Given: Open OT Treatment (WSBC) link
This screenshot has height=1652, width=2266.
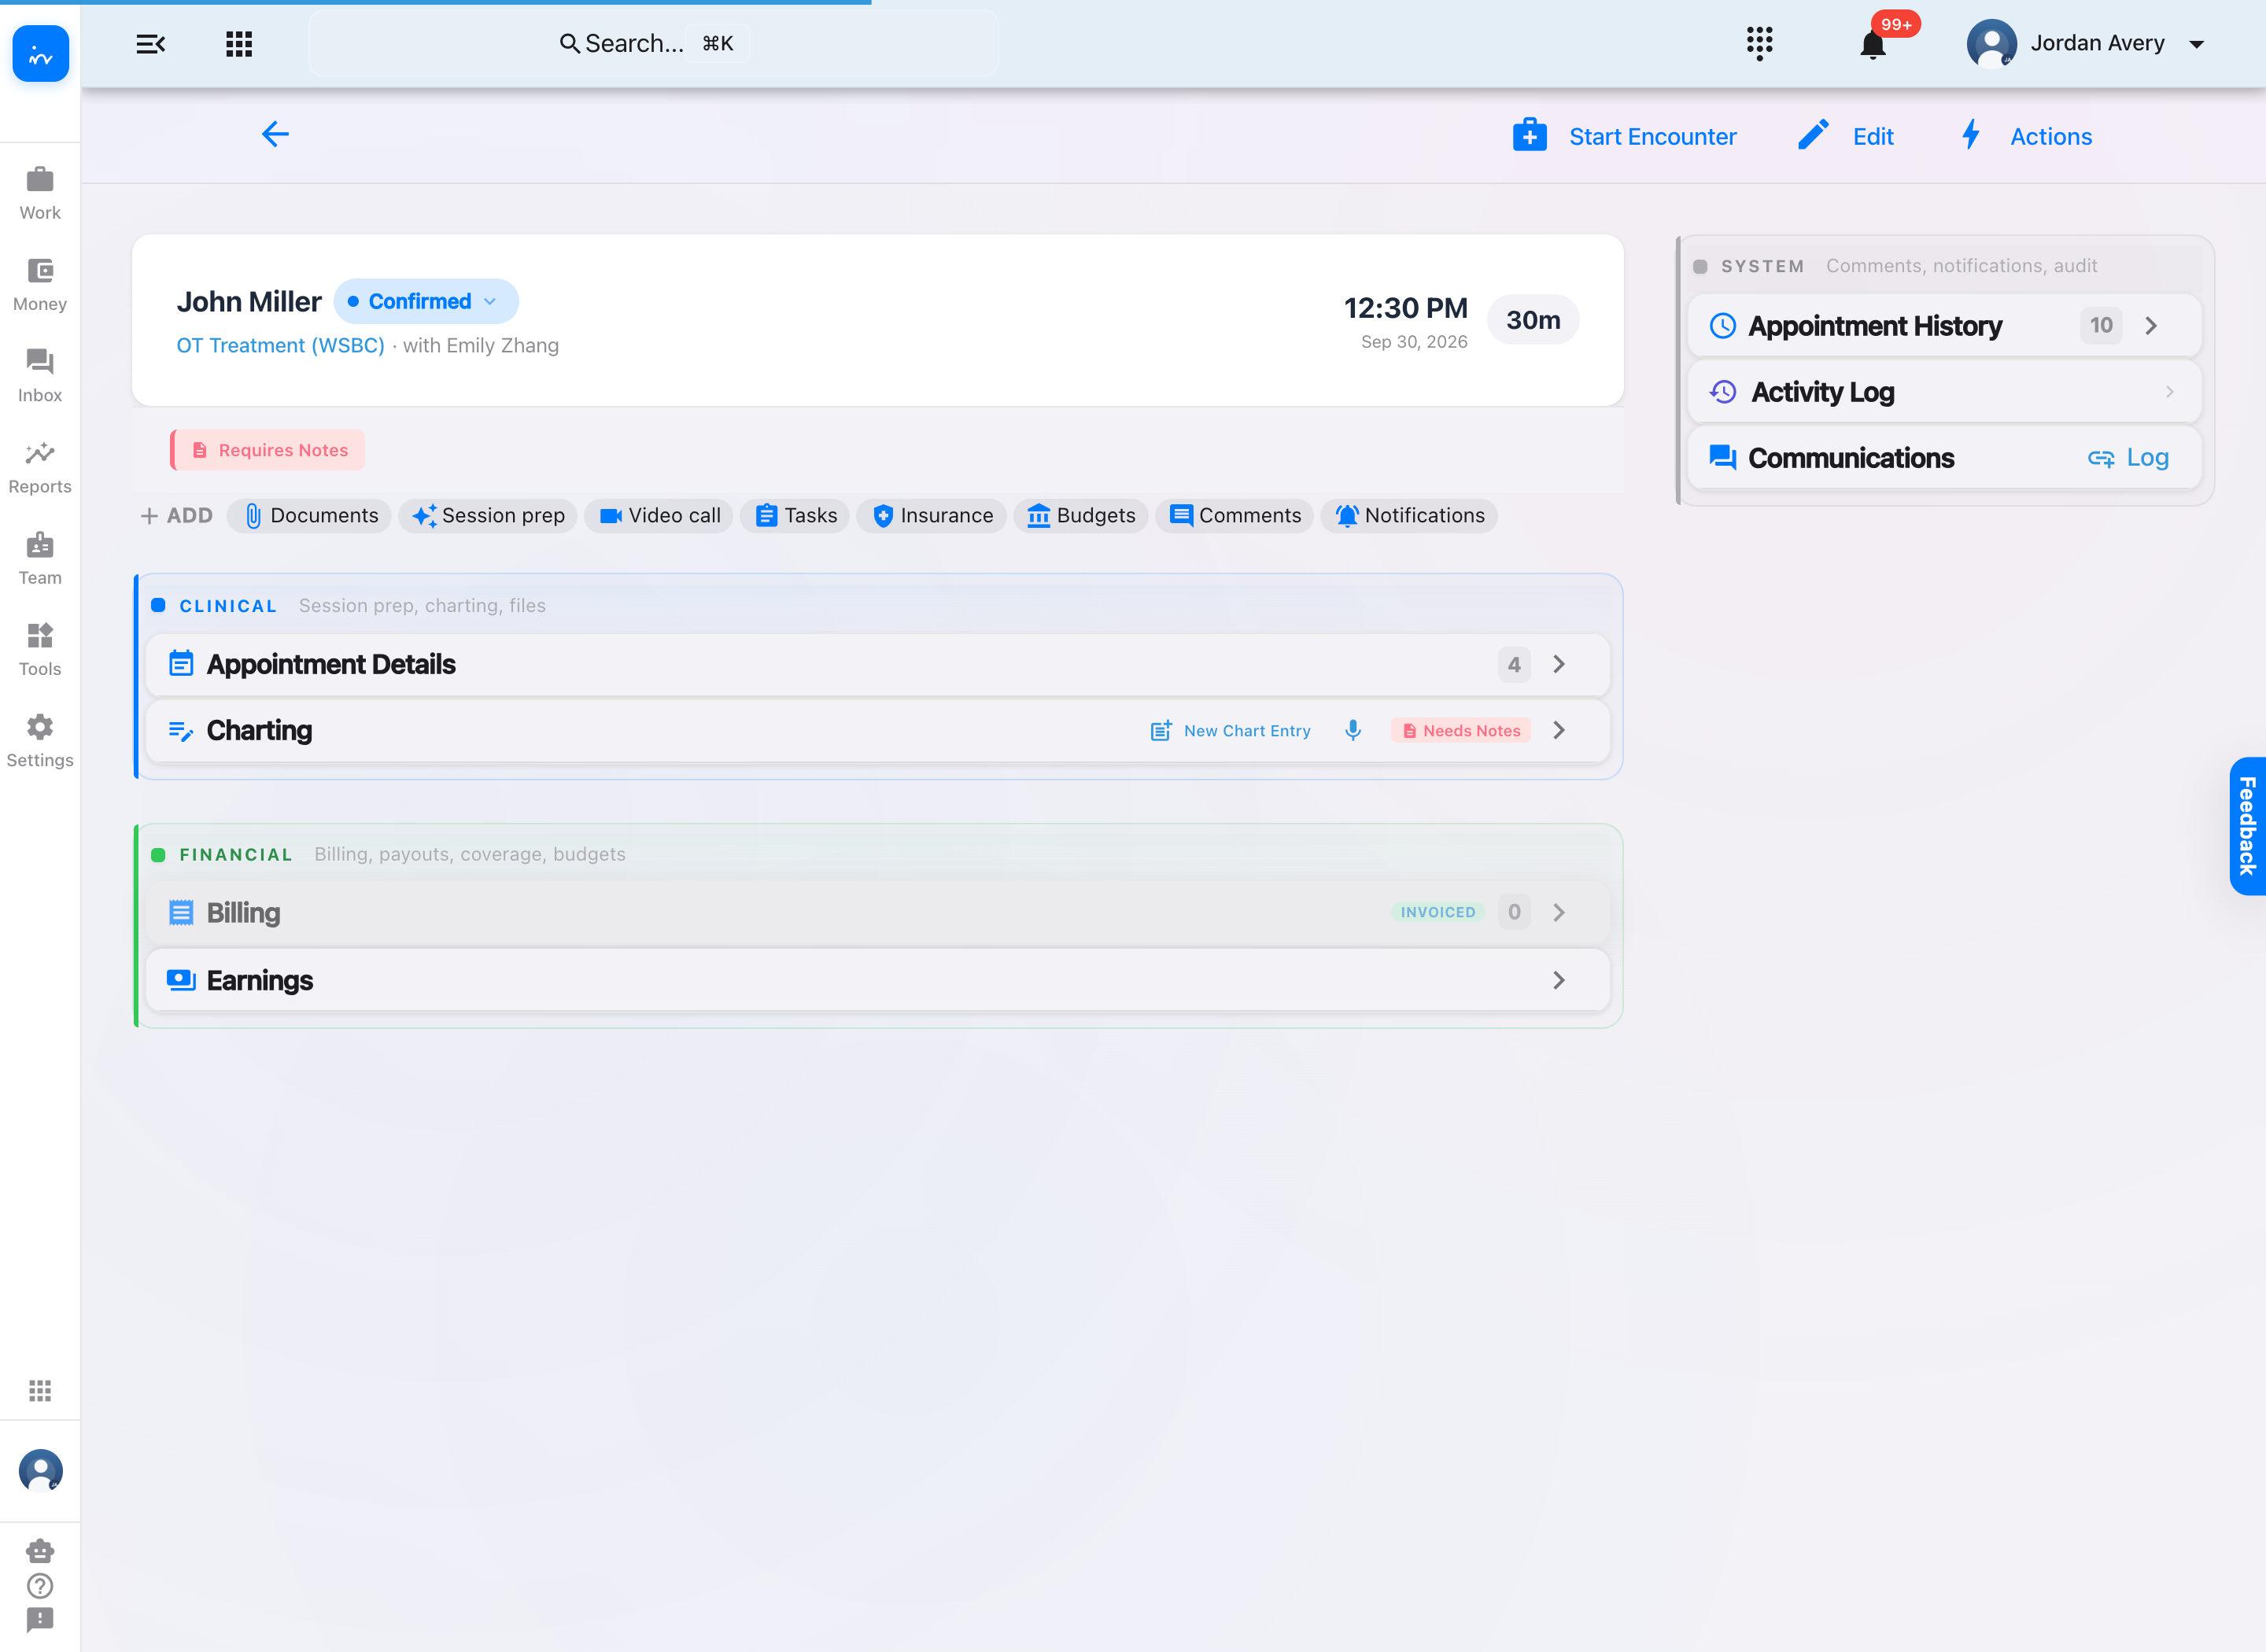Looking at the screenshot, I should tap(280, 345).
